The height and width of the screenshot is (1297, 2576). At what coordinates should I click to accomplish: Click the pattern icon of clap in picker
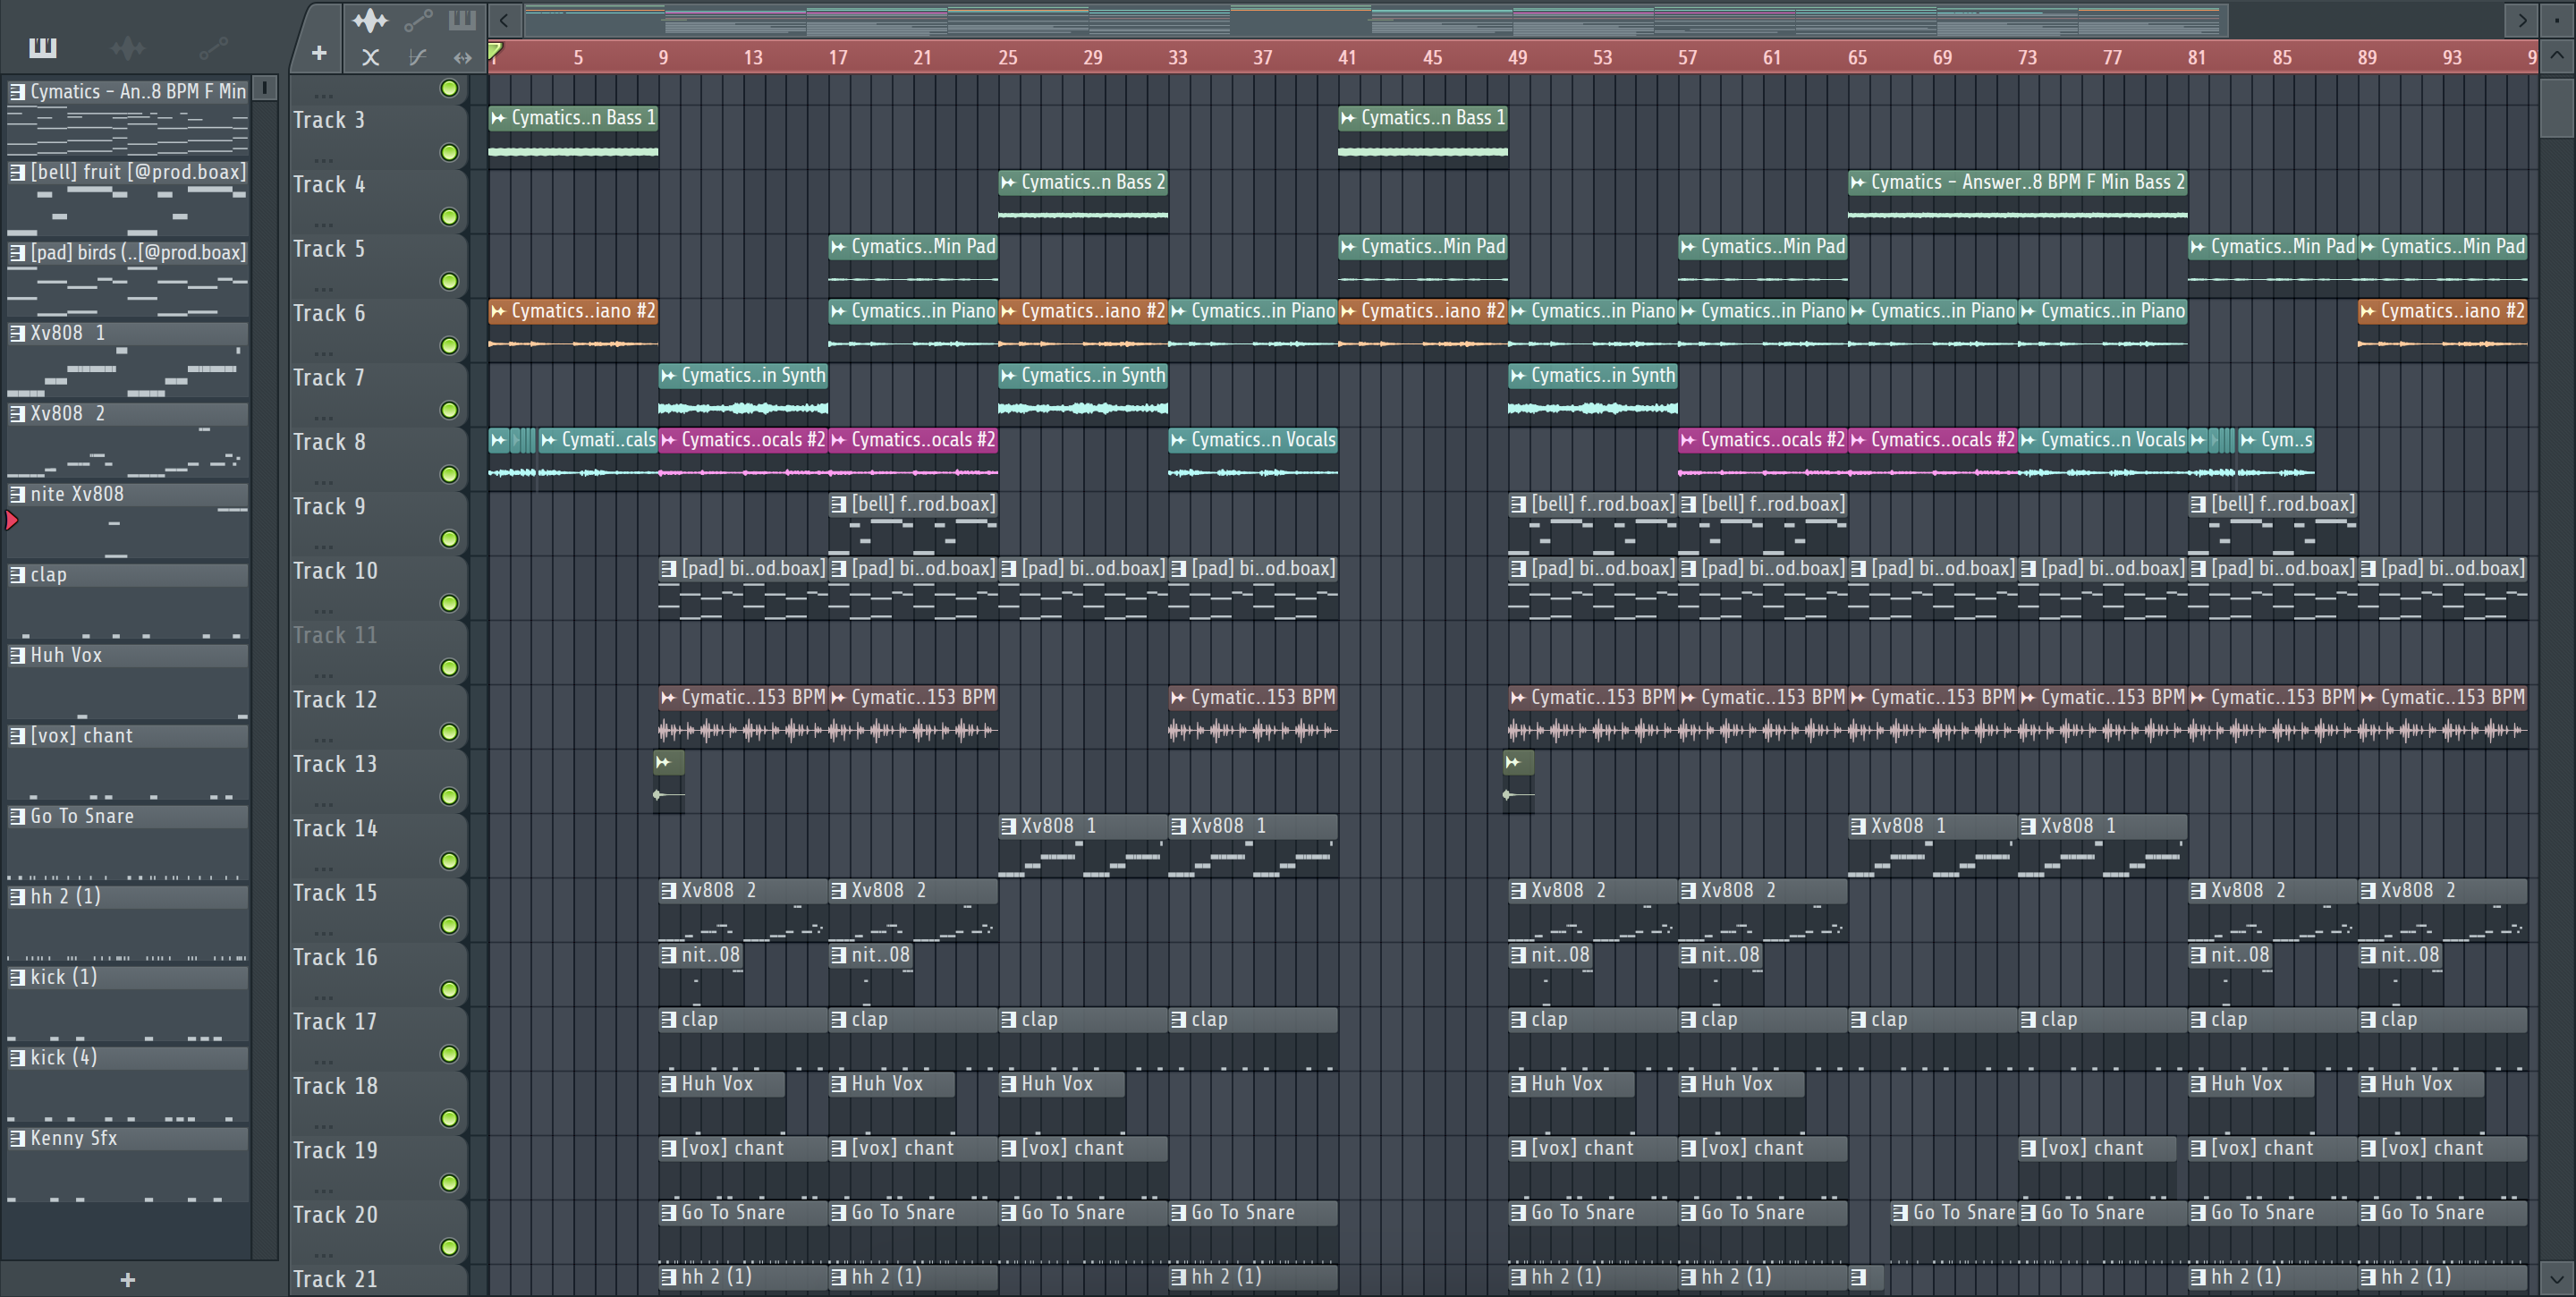click(17, 575)
